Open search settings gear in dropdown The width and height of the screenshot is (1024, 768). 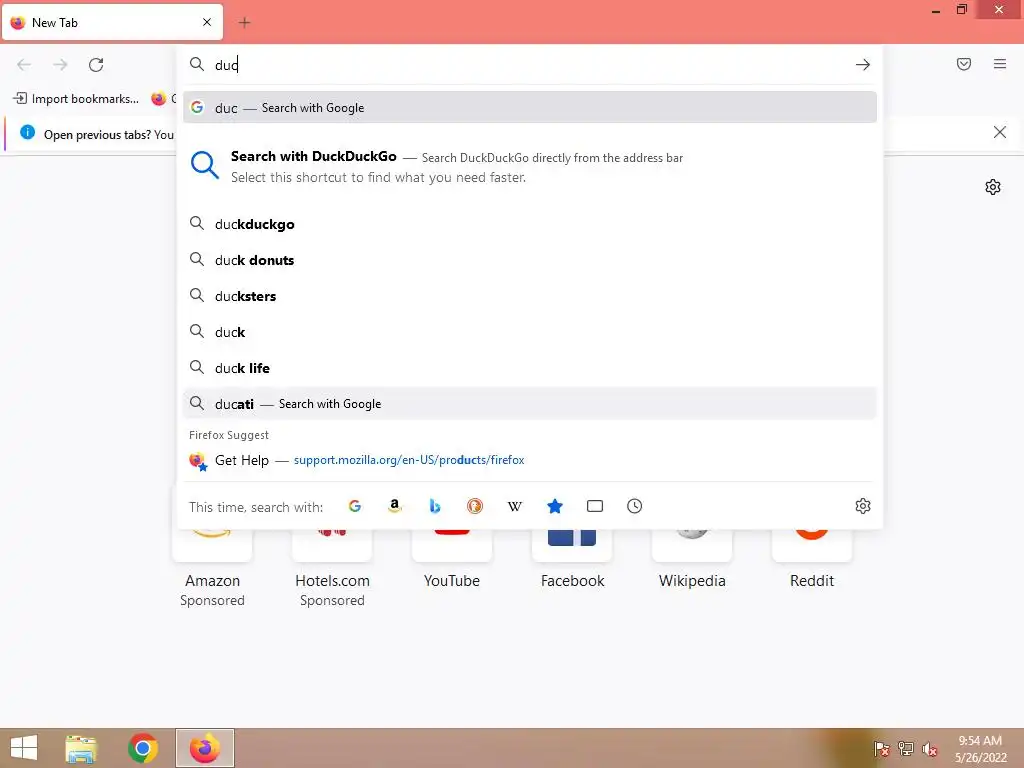862,506
